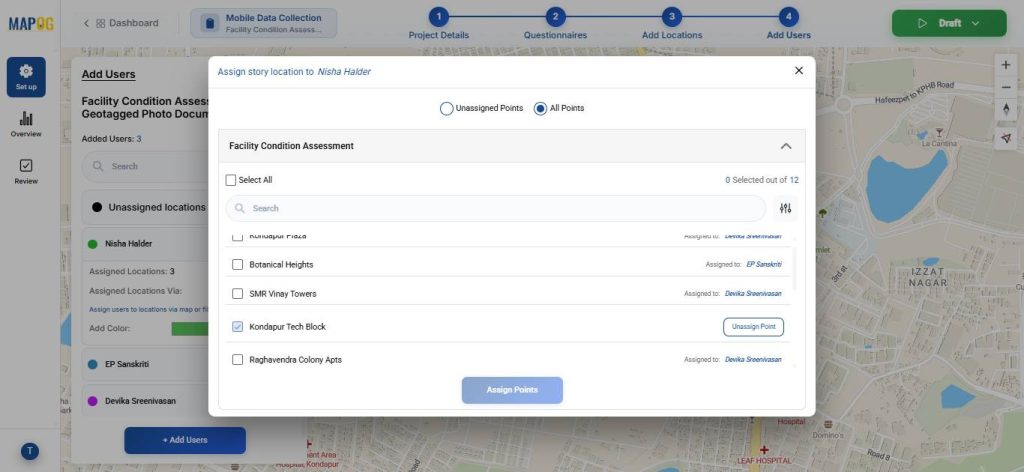Click the search field in the dialog
The width and height of the screenshot is (1024, 472).
click(x=500, y=208)
